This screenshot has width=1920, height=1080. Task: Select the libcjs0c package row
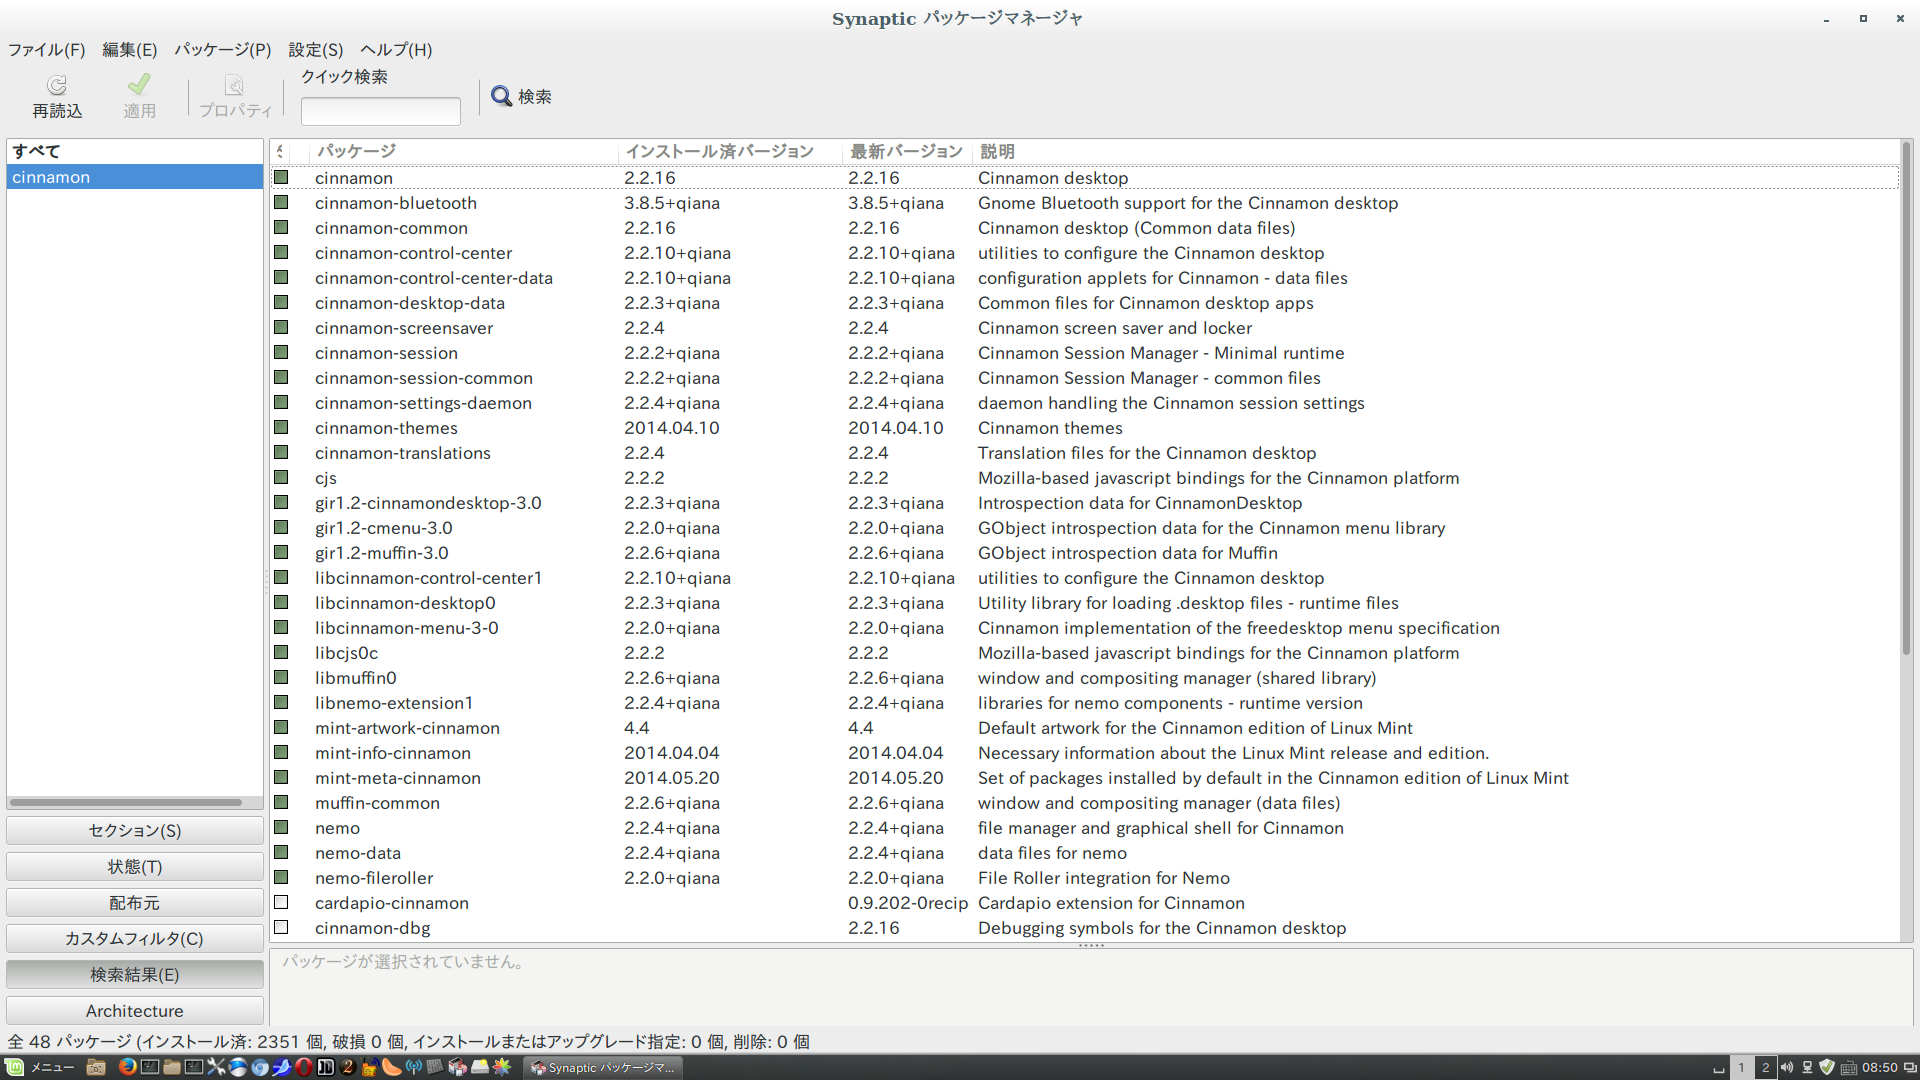(x=1085, y=653)
